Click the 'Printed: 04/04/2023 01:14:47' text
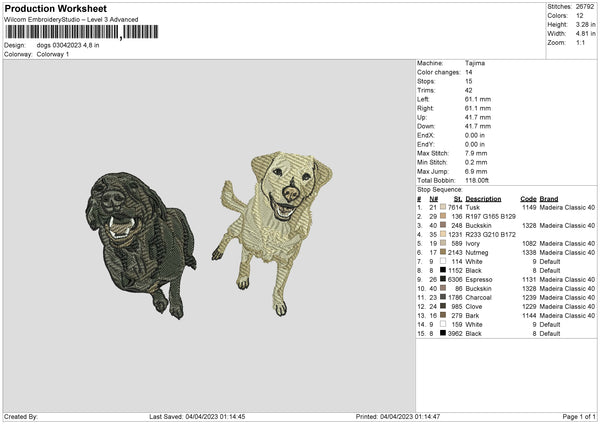Screen dimensions: 600x424 398,416
